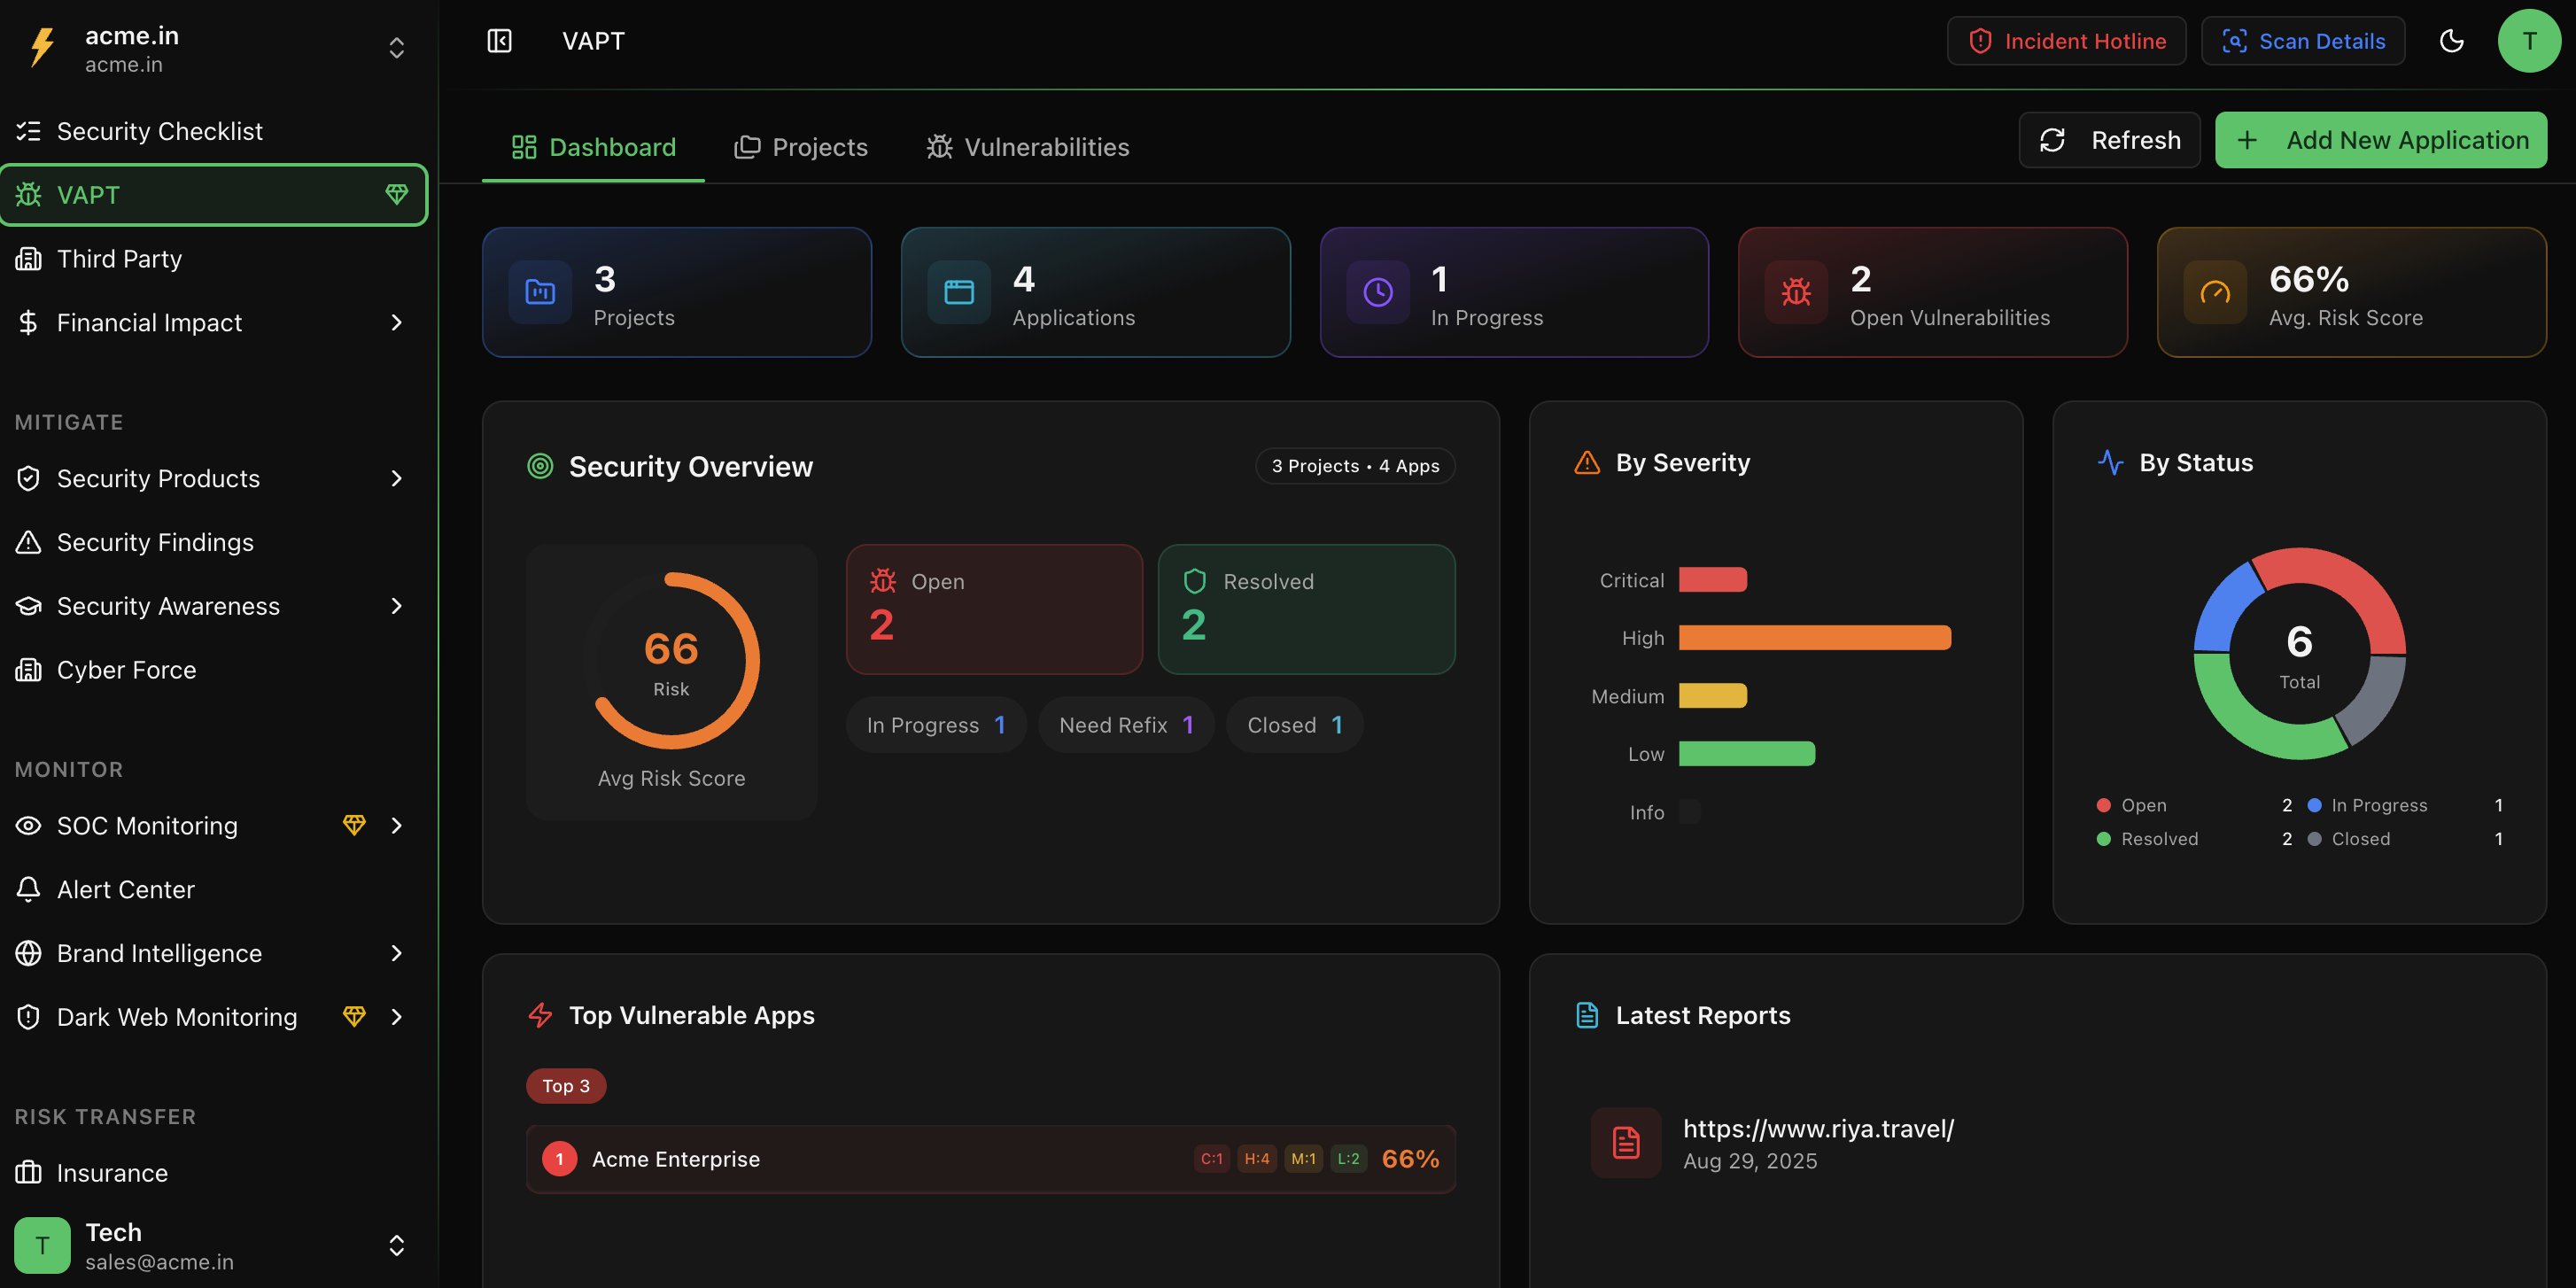Toggle dark mode with moon icon

coord(2451,41)
